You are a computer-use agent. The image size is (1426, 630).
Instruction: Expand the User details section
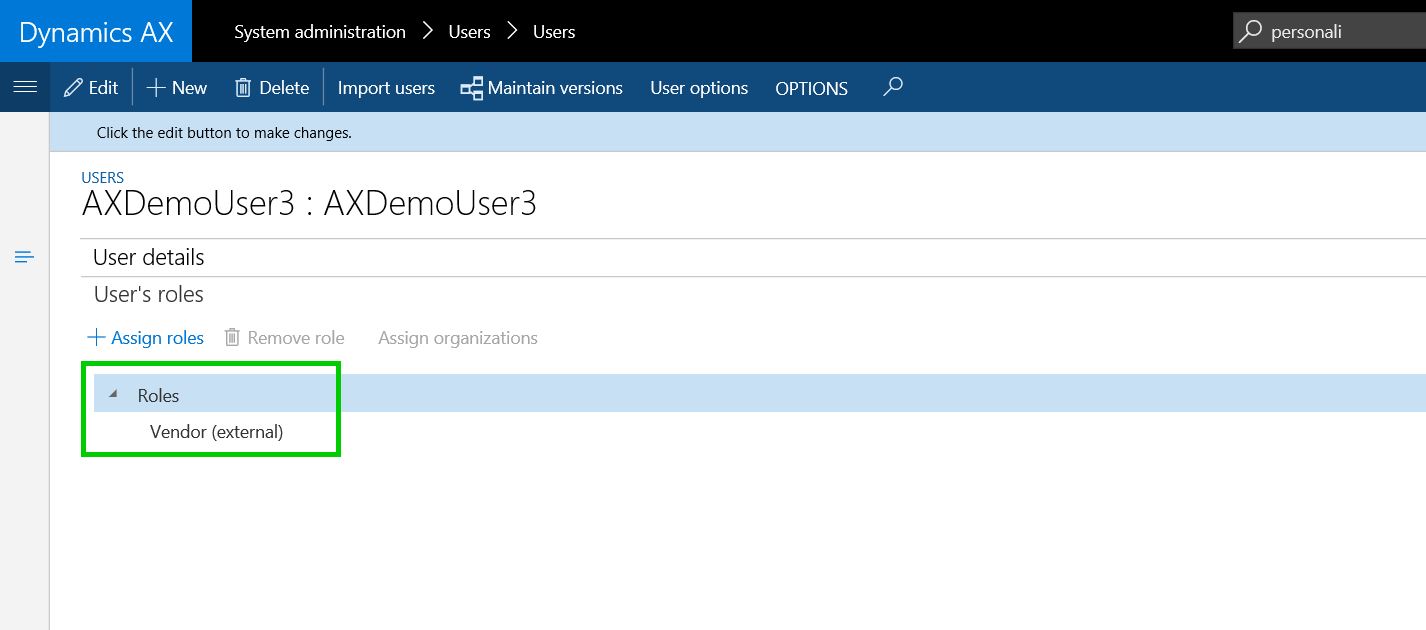pyautogui.click(x=149, y=257)
